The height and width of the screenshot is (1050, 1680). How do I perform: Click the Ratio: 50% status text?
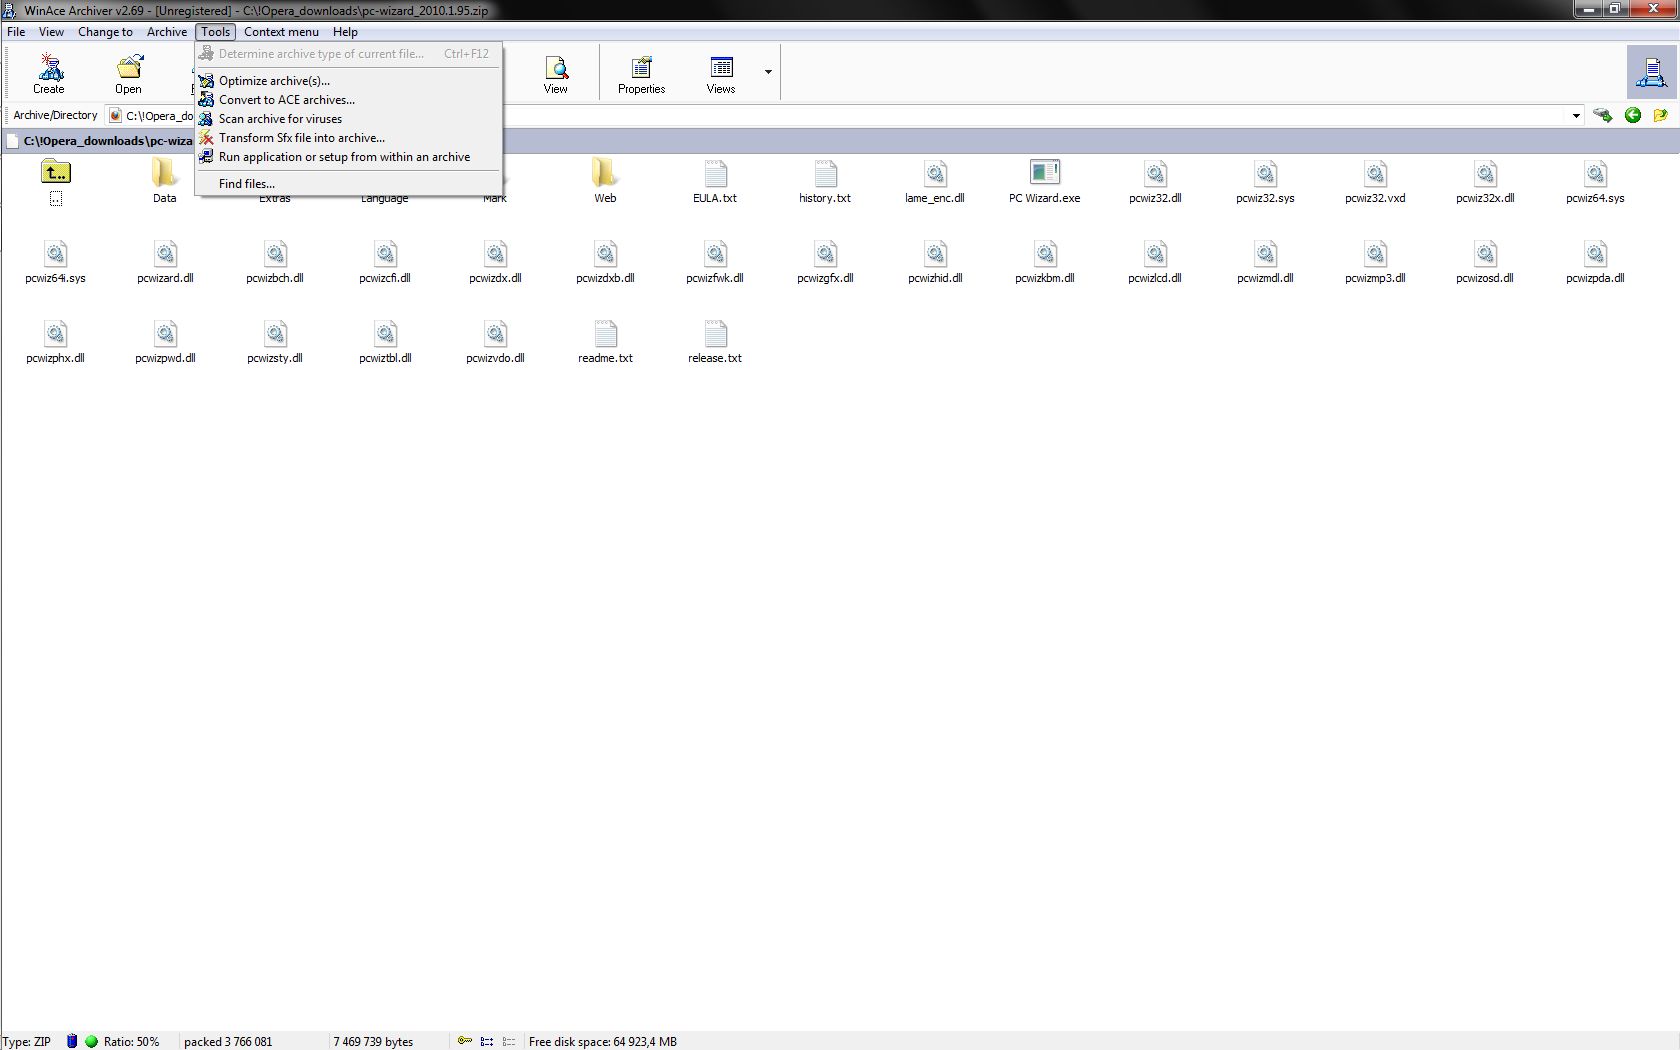coord(131,1041)
